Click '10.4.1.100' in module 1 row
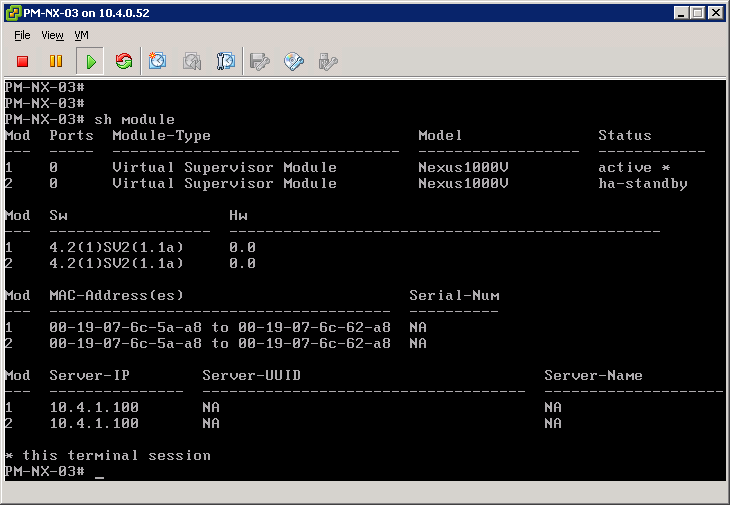The image size is (730, 505). 94,408
